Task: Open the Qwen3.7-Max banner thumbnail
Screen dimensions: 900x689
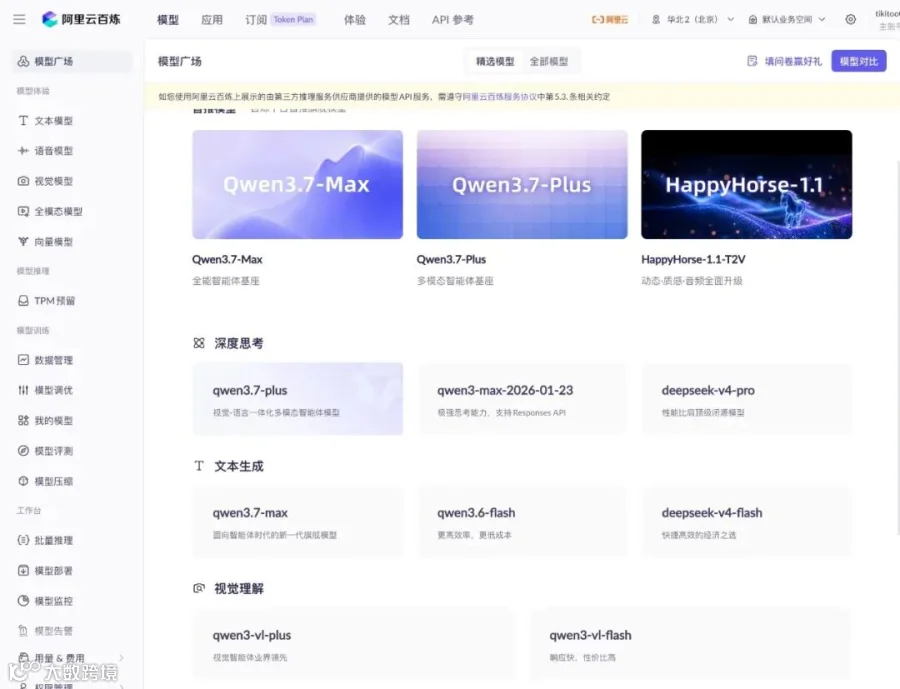Action: (297, 184)
